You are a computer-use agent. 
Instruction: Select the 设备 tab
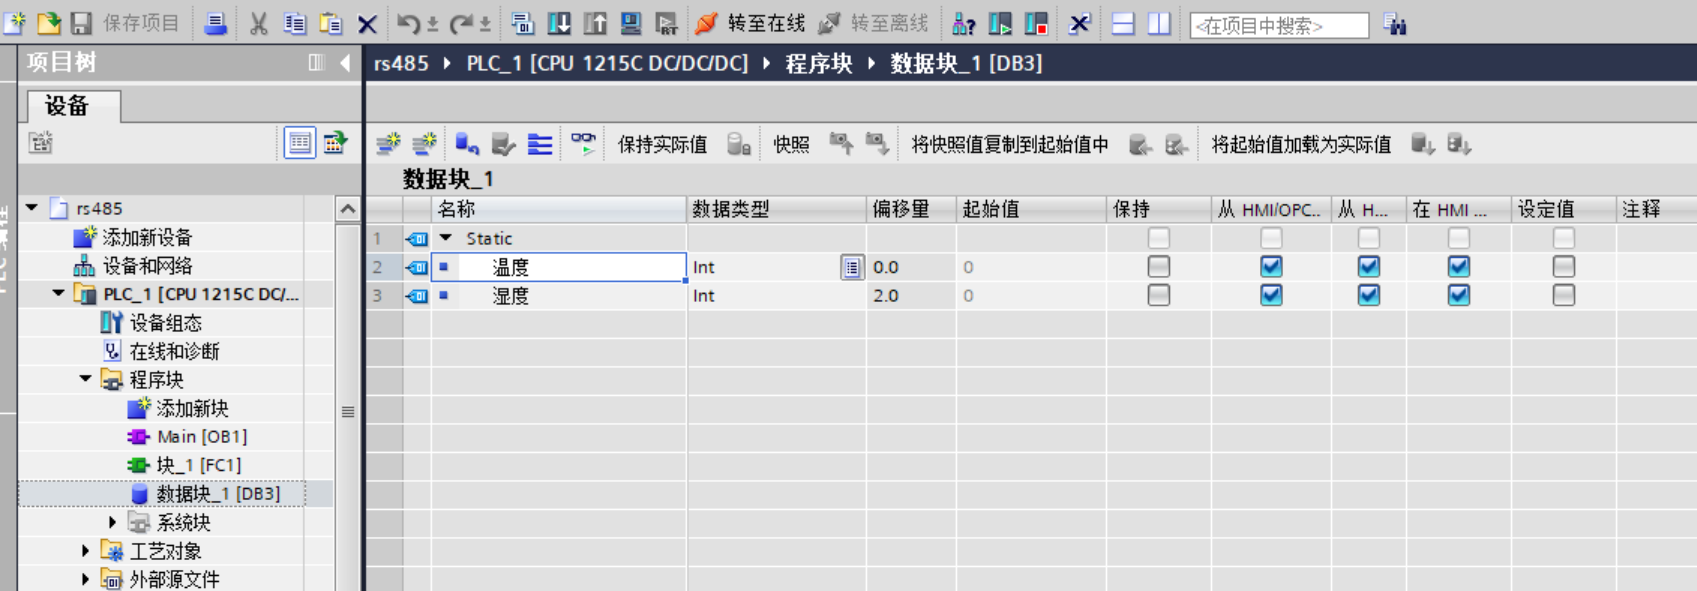68,106
